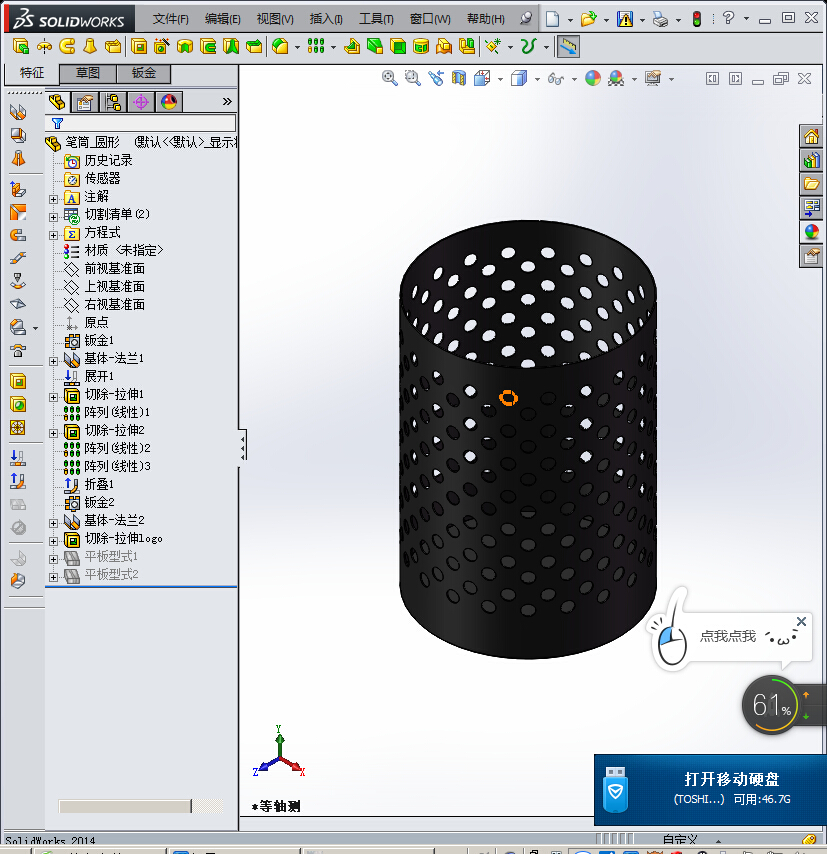
Task: Open dropdown arrow next to Print icon
Action: click(x=678, y=20)
